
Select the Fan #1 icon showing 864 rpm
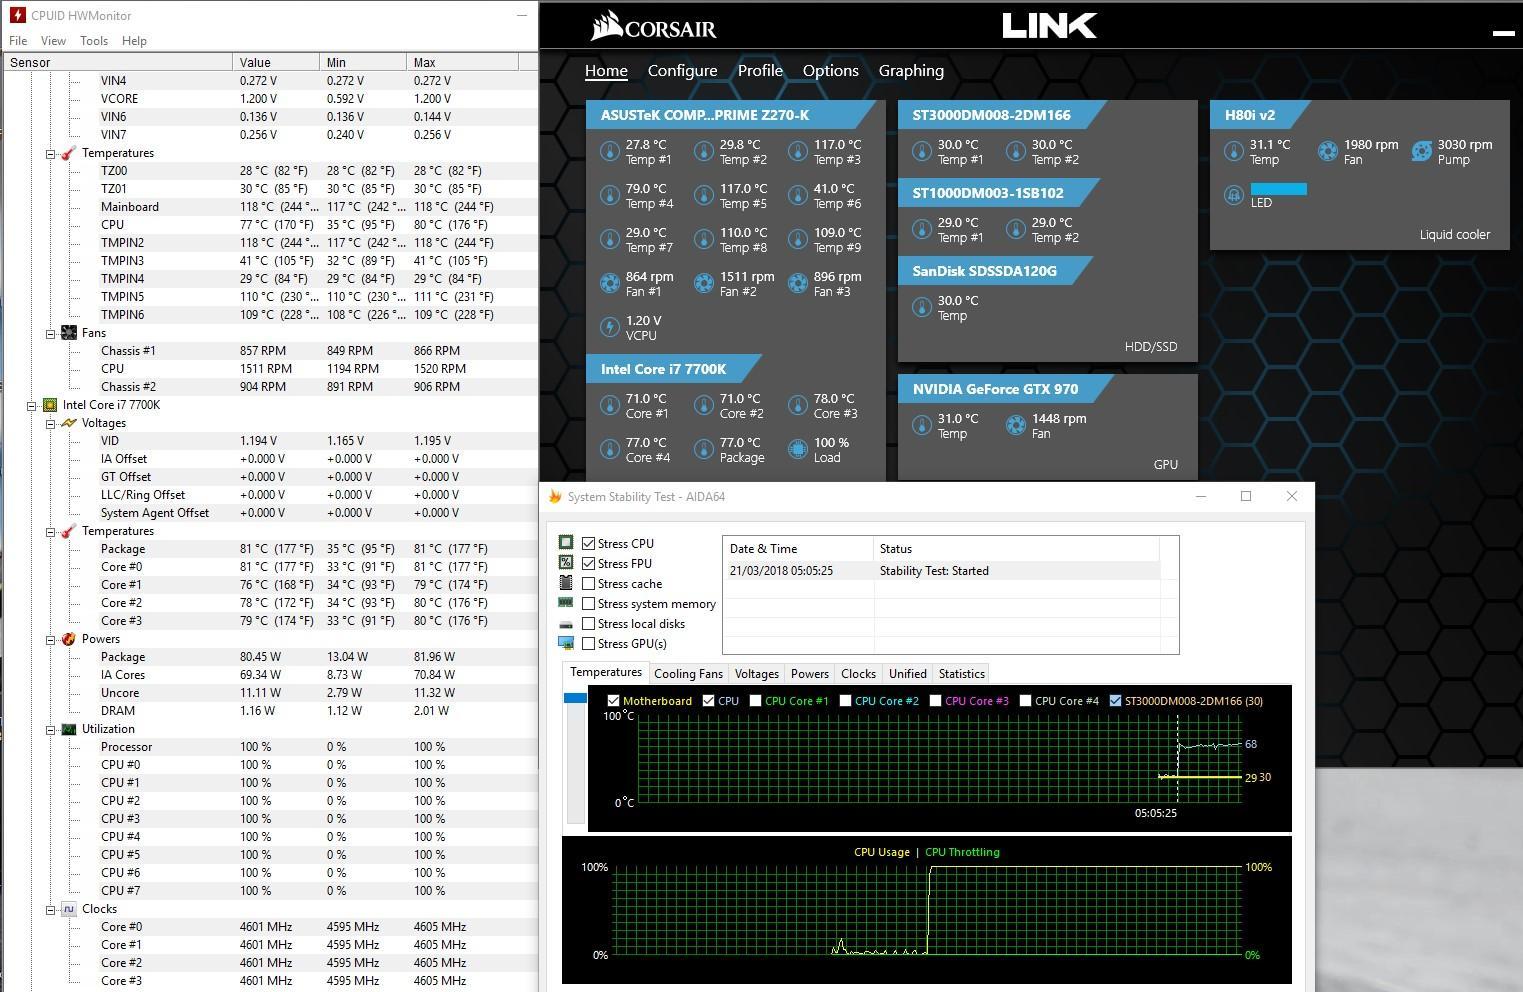tap(609, 284)
